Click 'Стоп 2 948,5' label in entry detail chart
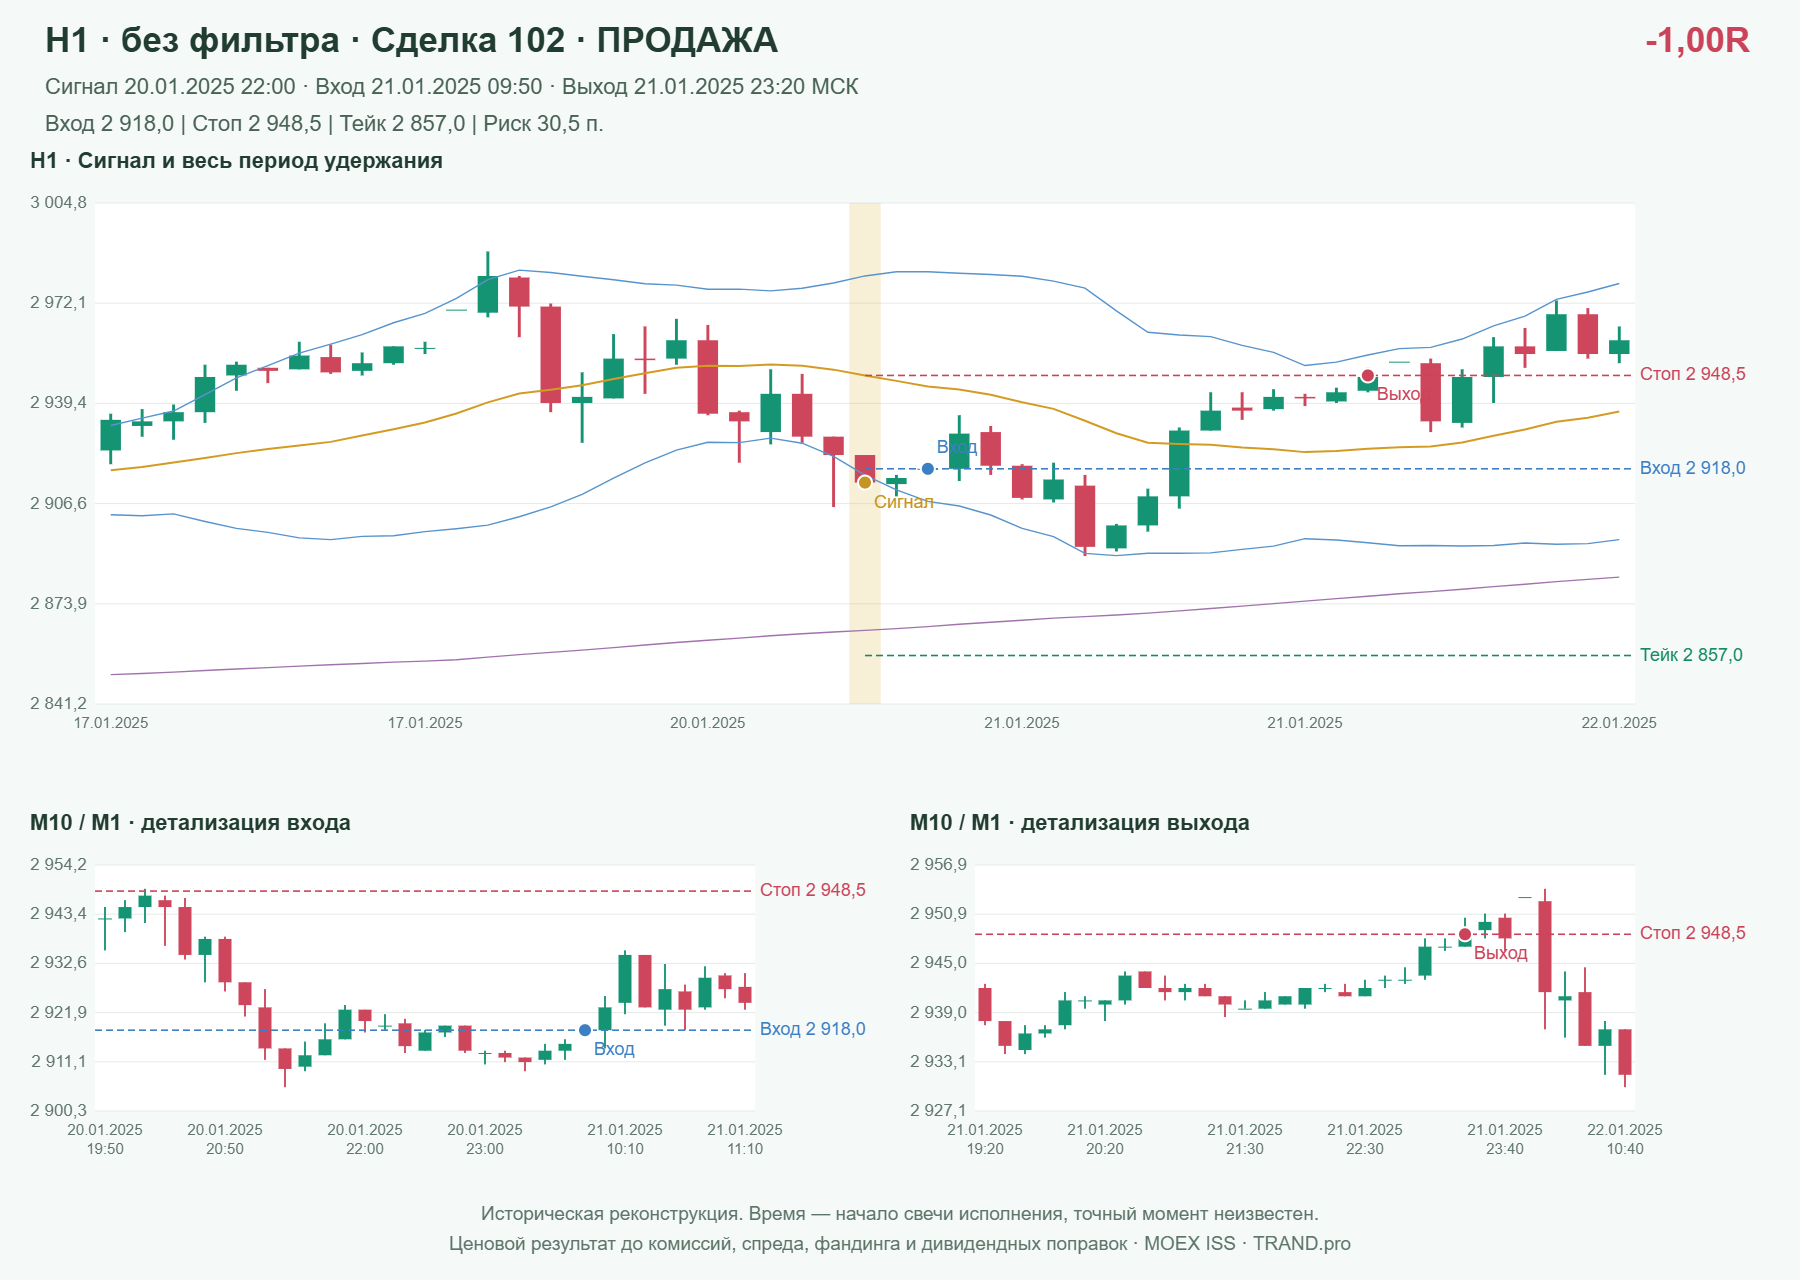The image size is (1800, 1280). [x=813, y=890]
